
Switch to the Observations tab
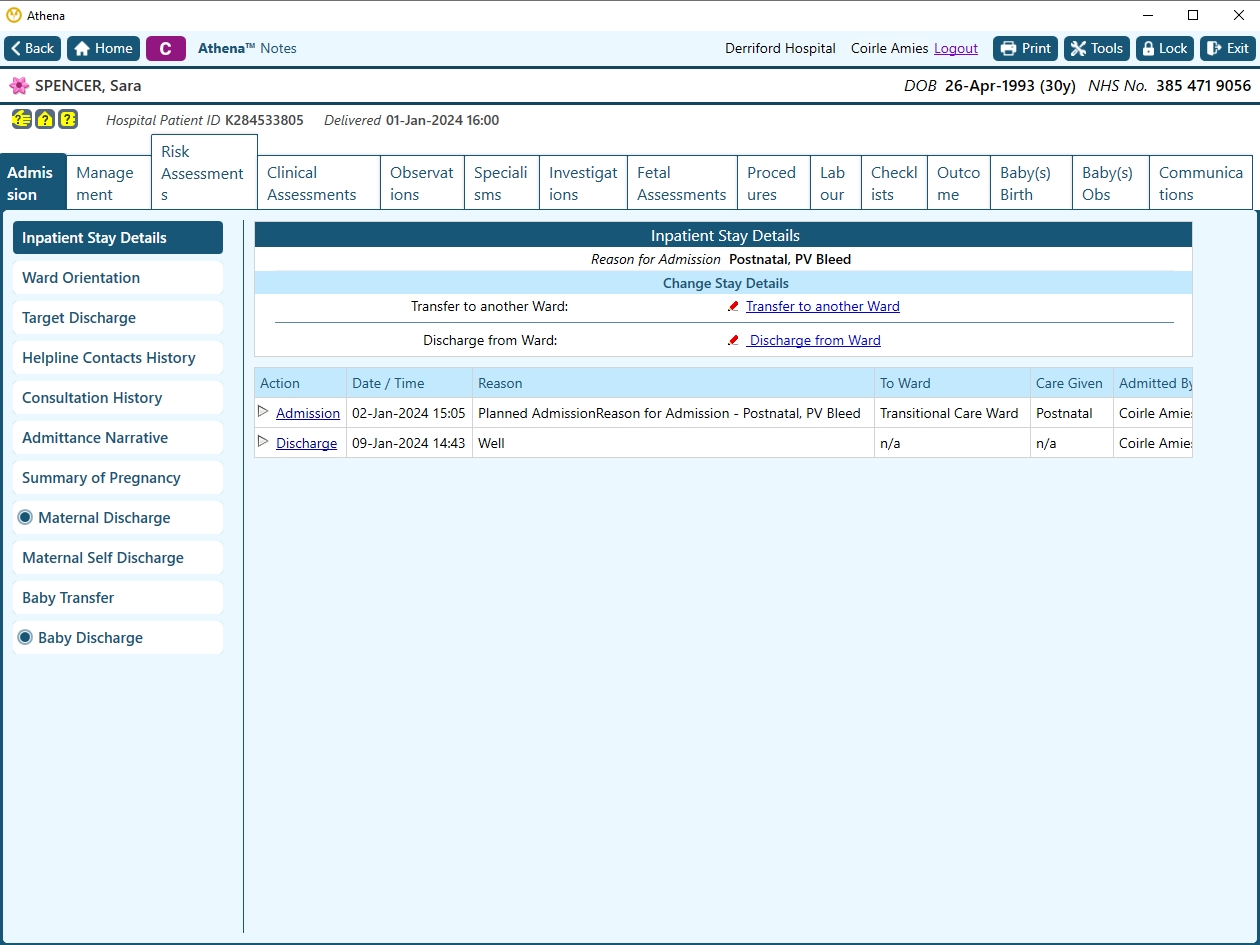(423, 183)
